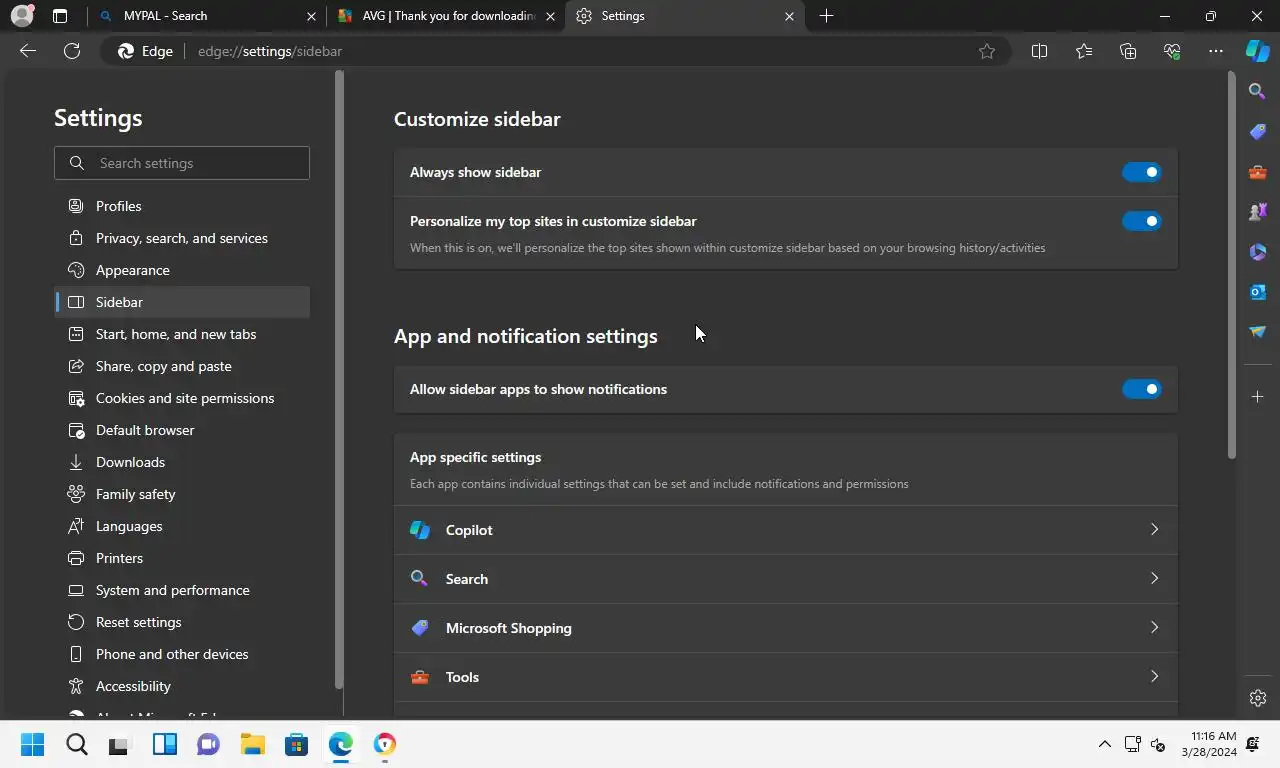Image resolution: width=1280 pixels, height=768 pixels.
Task: Open Languages settings section
Action: (x=182, y=526)
